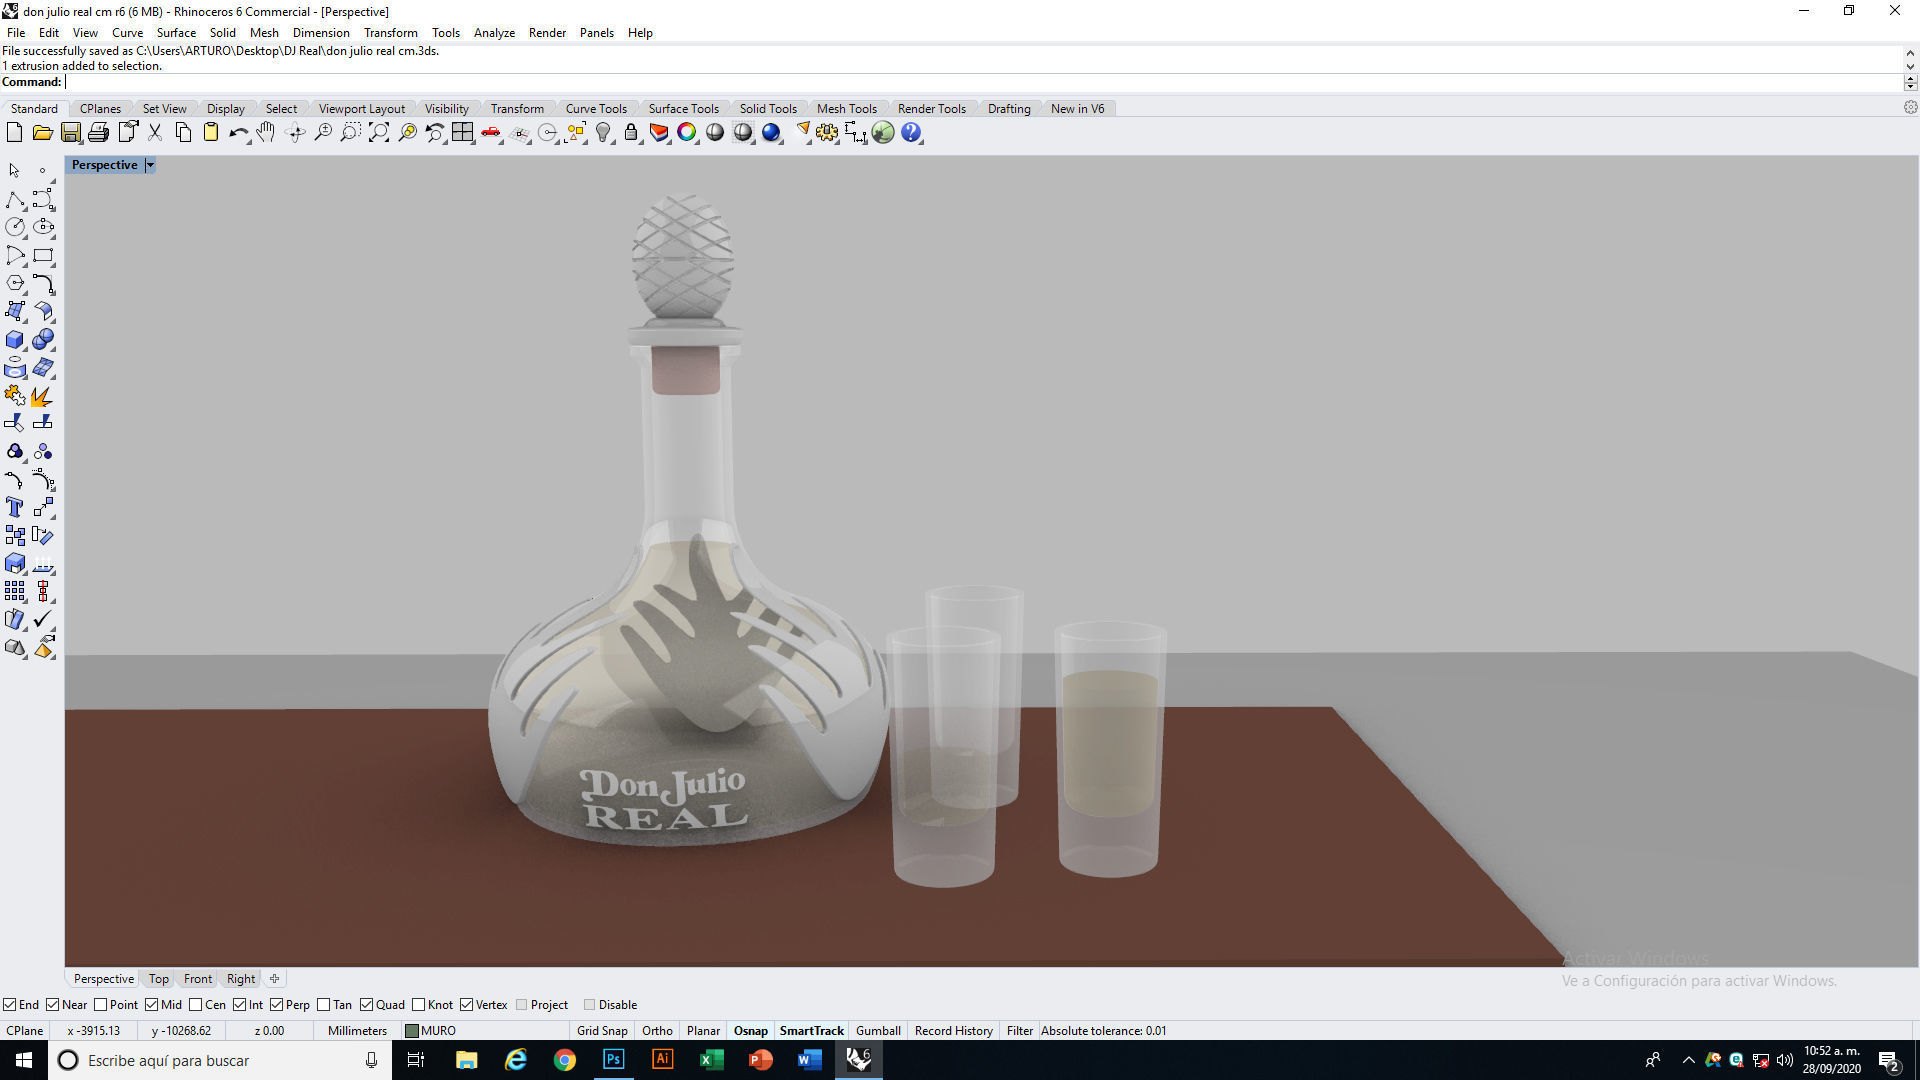Click the blue question mark Help icon
The width and height of the screenshot is (1920, 1080).
point(911,132)
